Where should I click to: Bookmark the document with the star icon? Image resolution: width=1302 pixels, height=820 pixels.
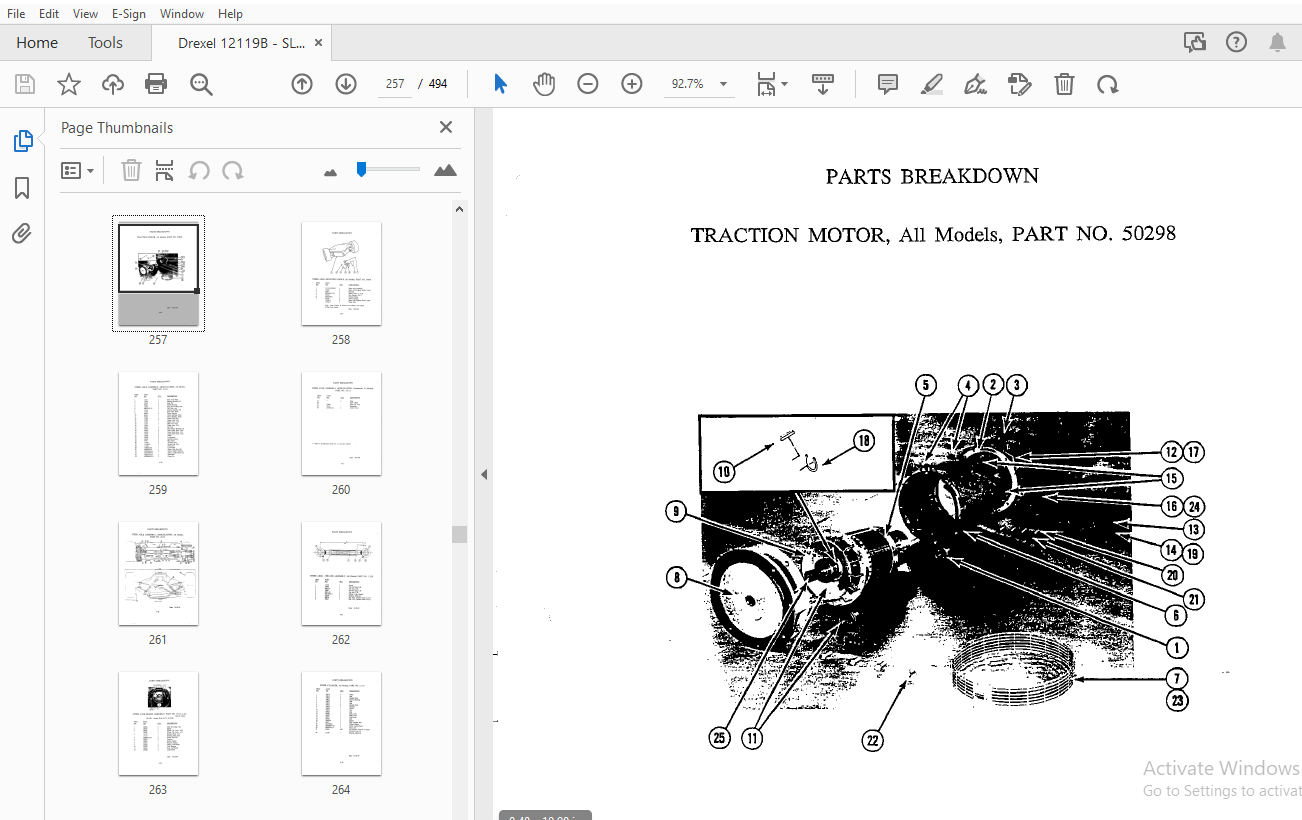click(68, 84)
